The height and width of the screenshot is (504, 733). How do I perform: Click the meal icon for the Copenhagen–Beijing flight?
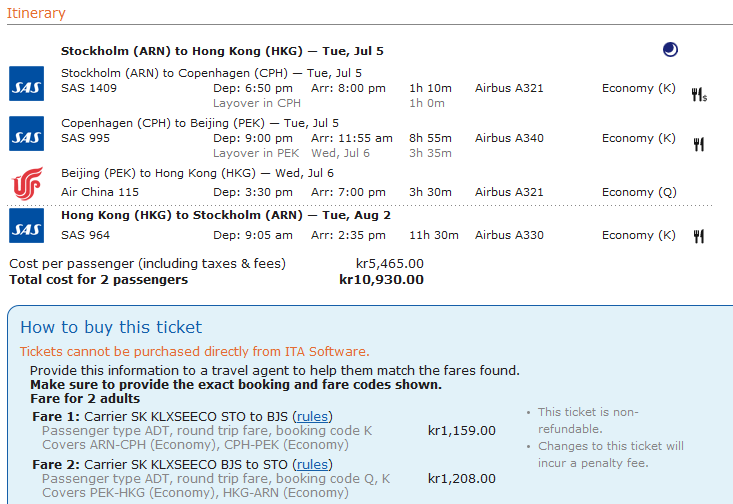(x=699, y=144)
